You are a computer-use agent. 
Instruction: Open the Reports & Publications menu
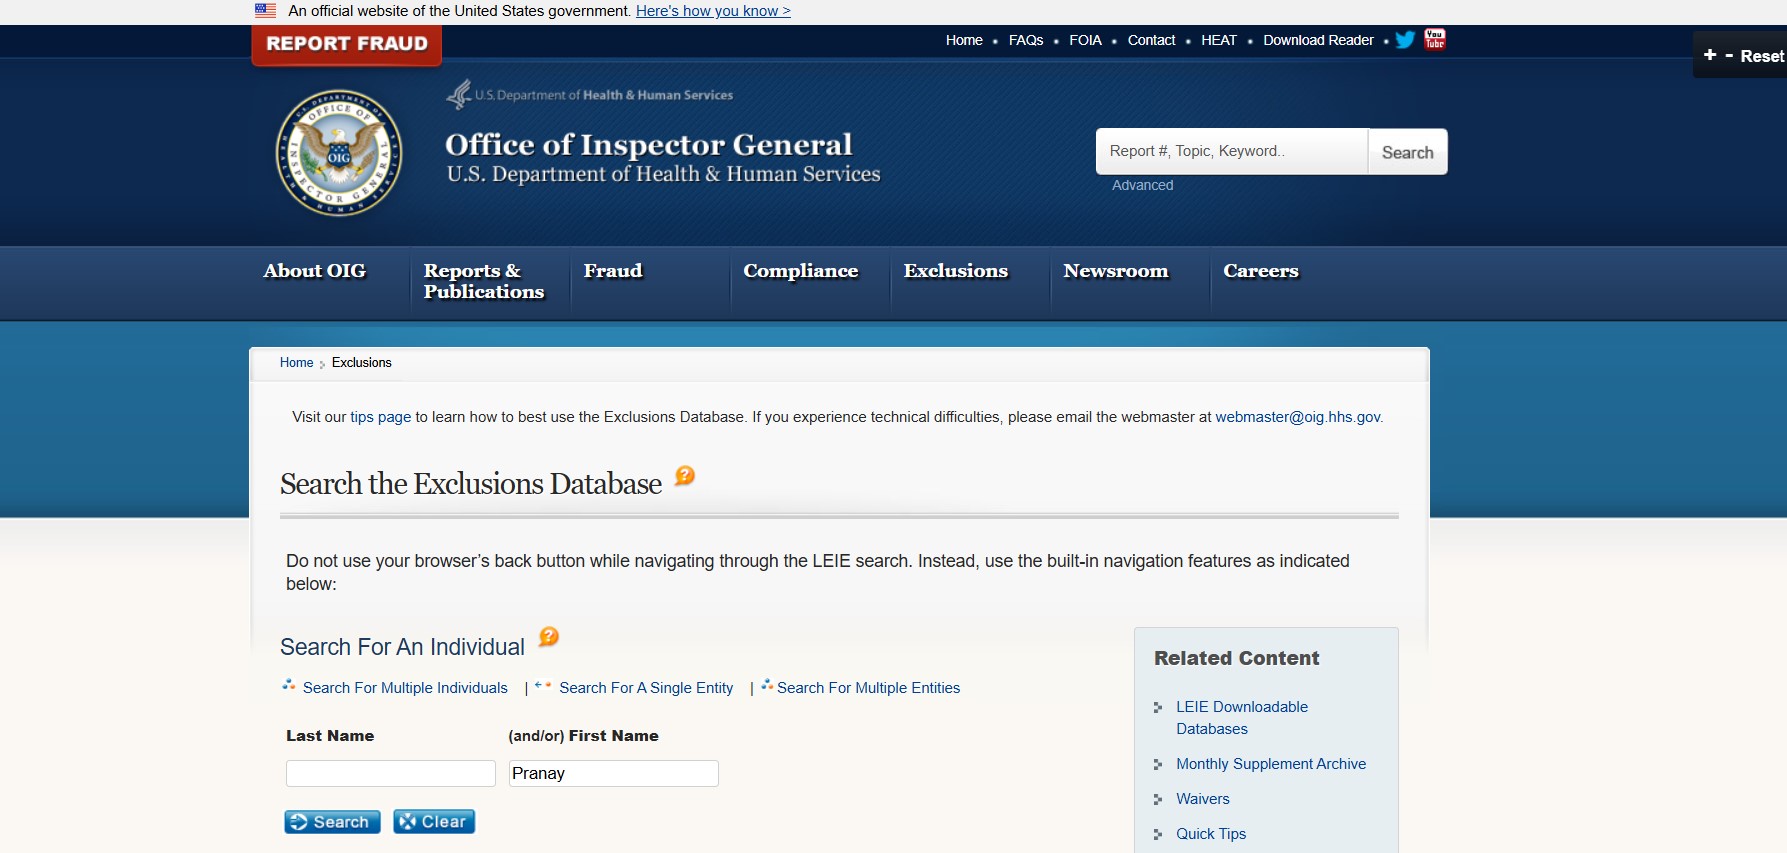pos(484,281)
